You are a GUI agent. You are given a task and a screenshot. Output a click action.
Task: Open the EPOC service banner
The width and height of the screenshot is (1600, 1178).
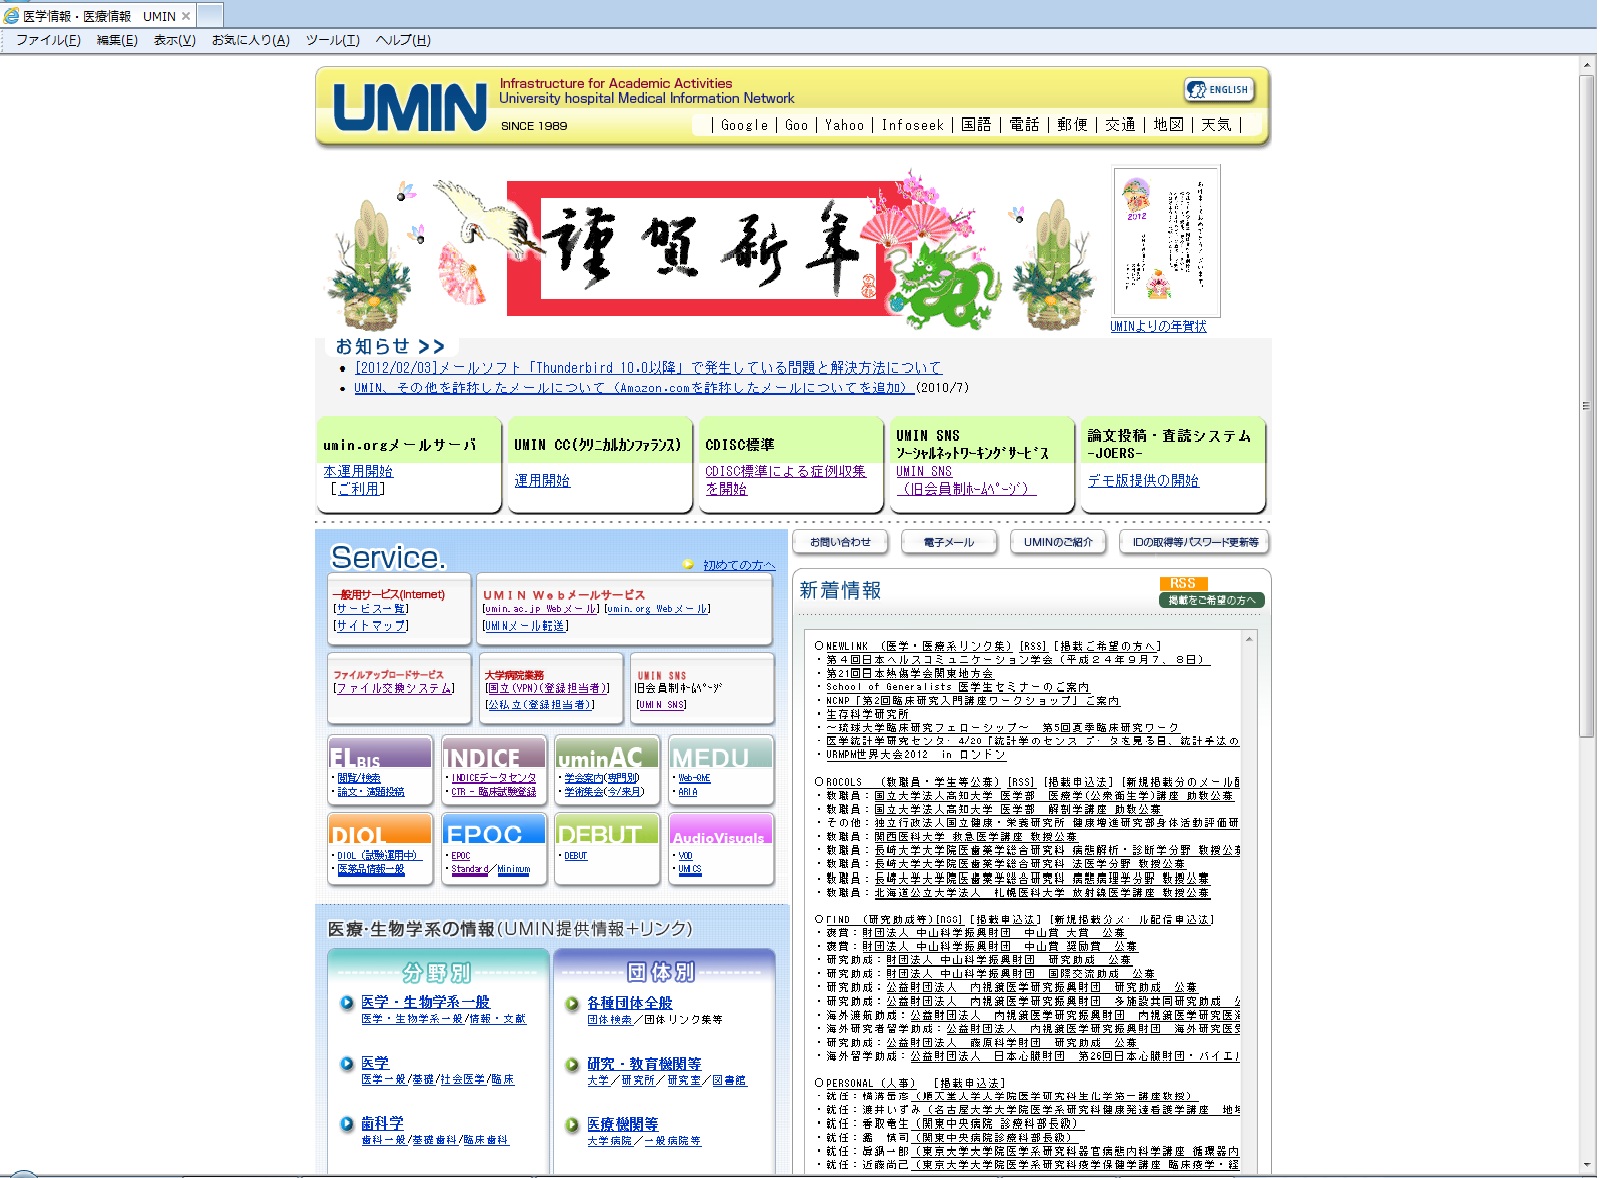pos(494,829)
